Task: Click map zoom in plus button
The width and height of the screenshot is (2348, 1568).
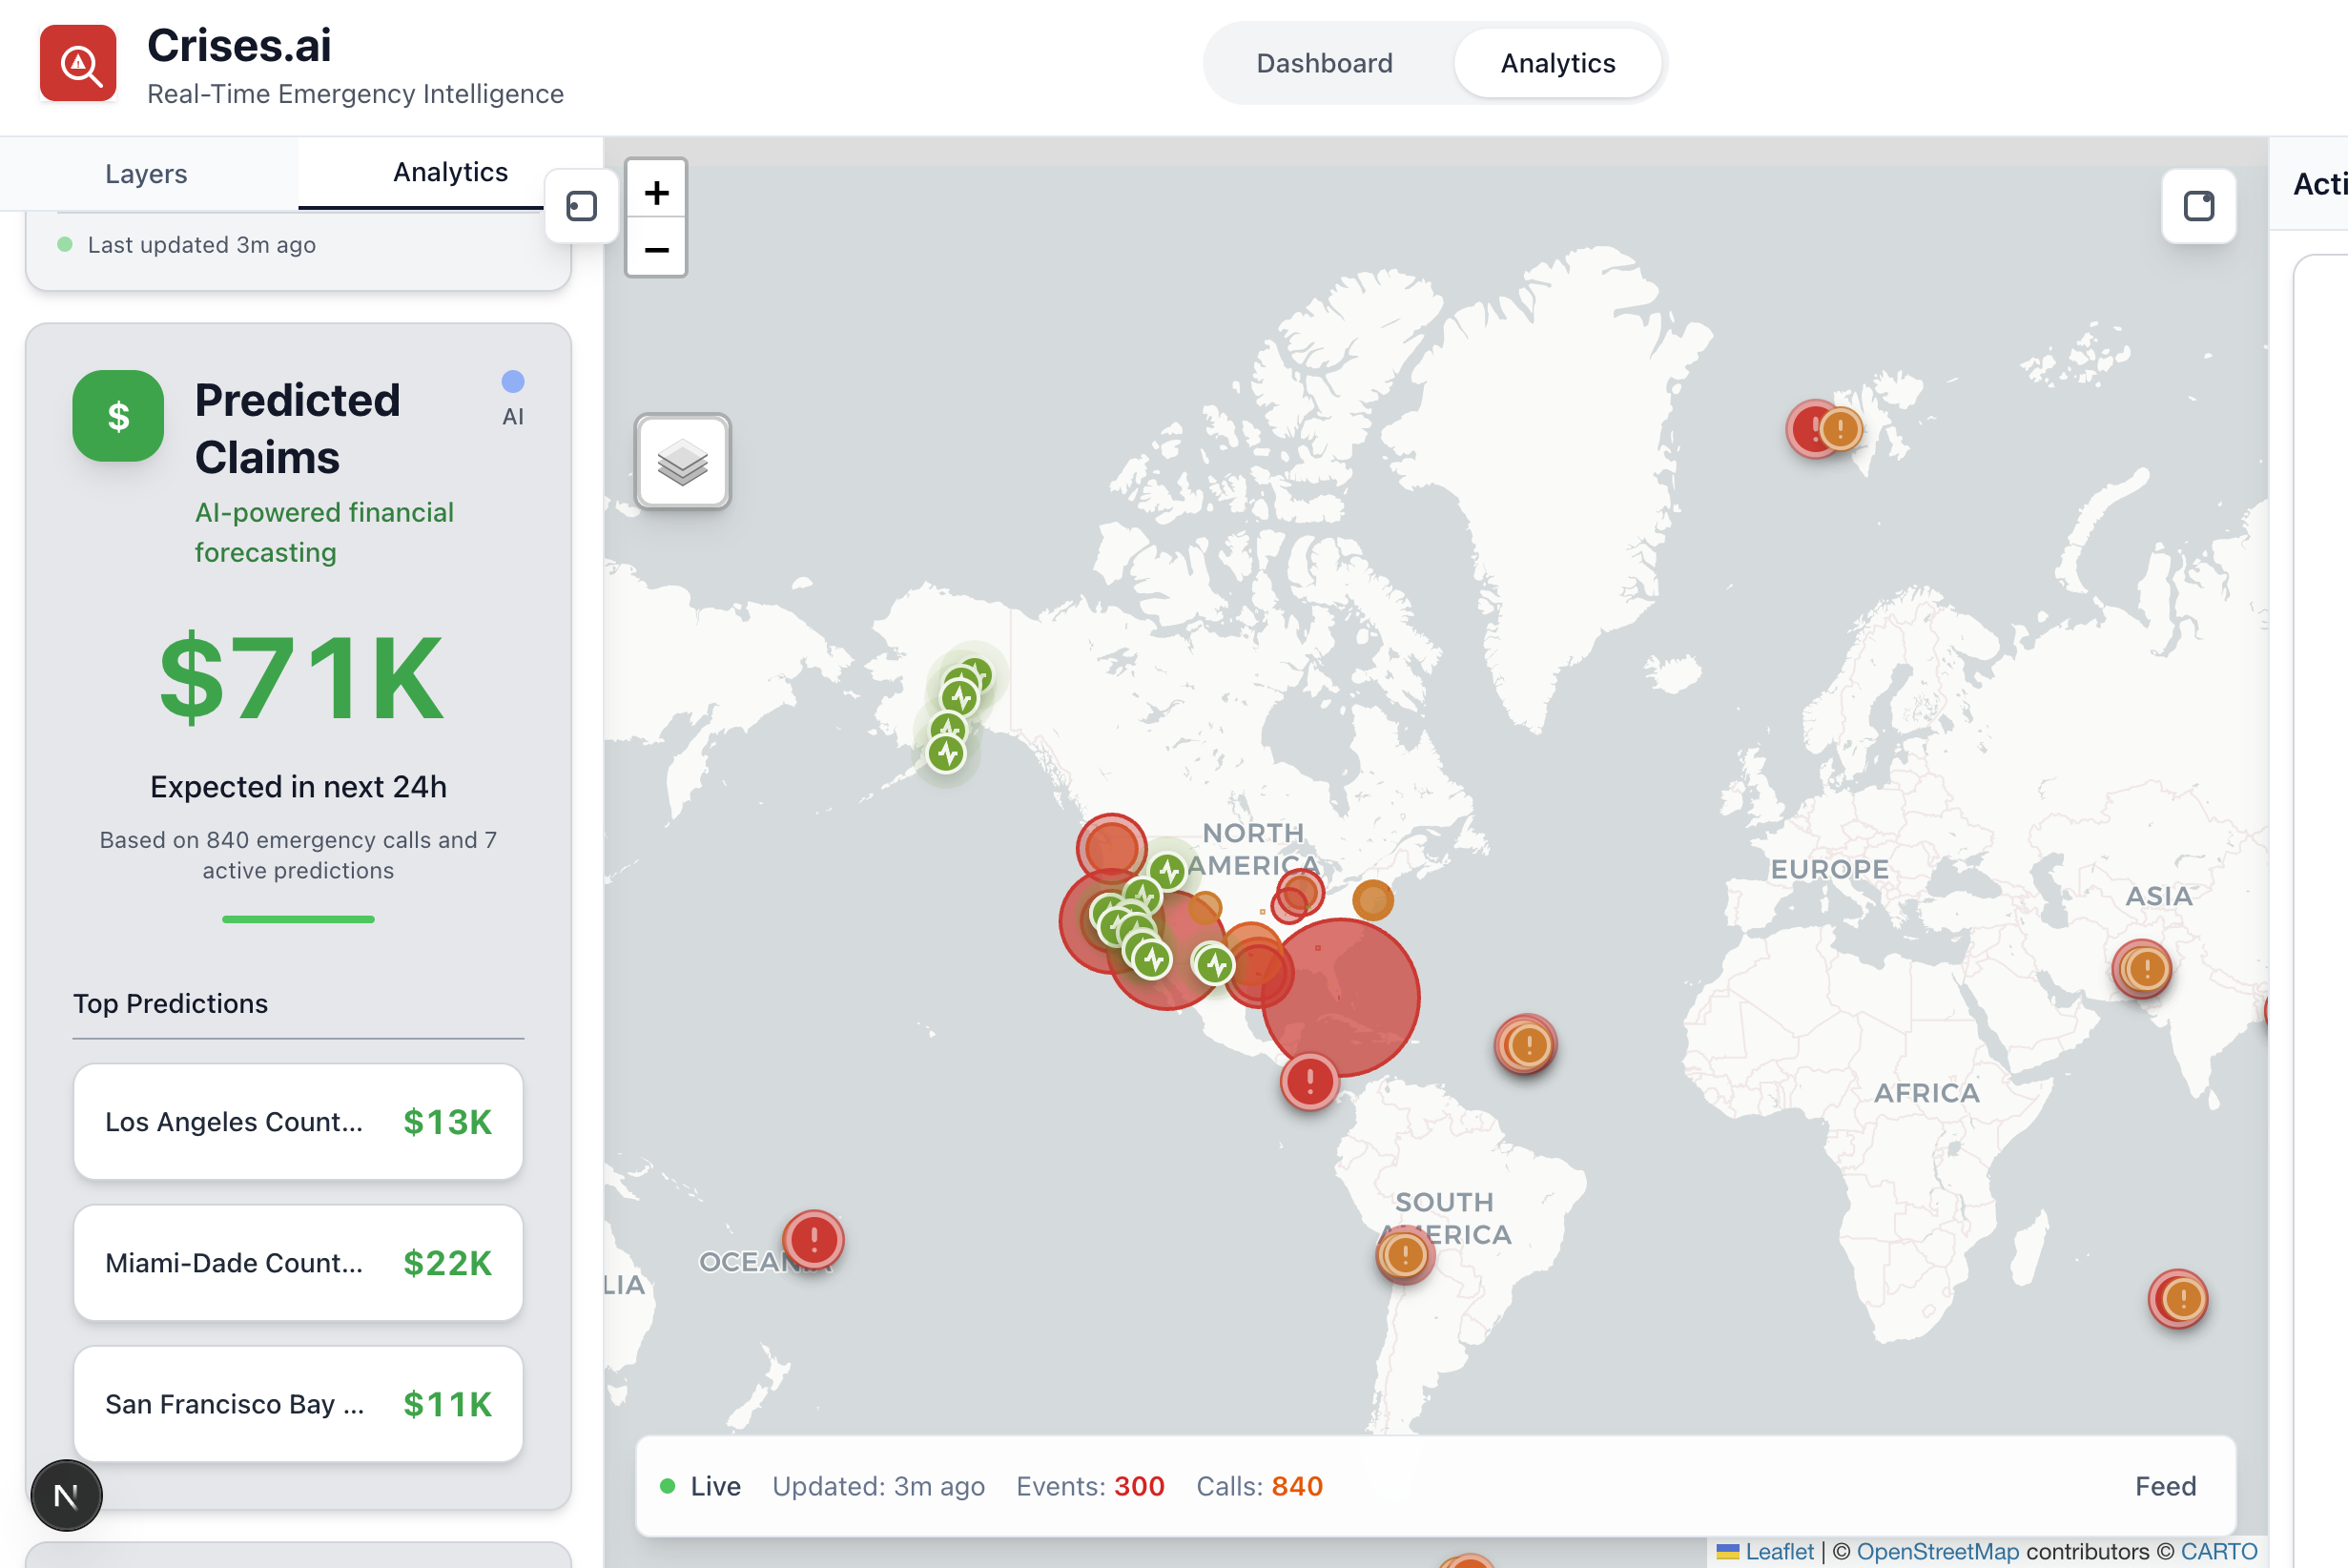Action: point(656,191)
